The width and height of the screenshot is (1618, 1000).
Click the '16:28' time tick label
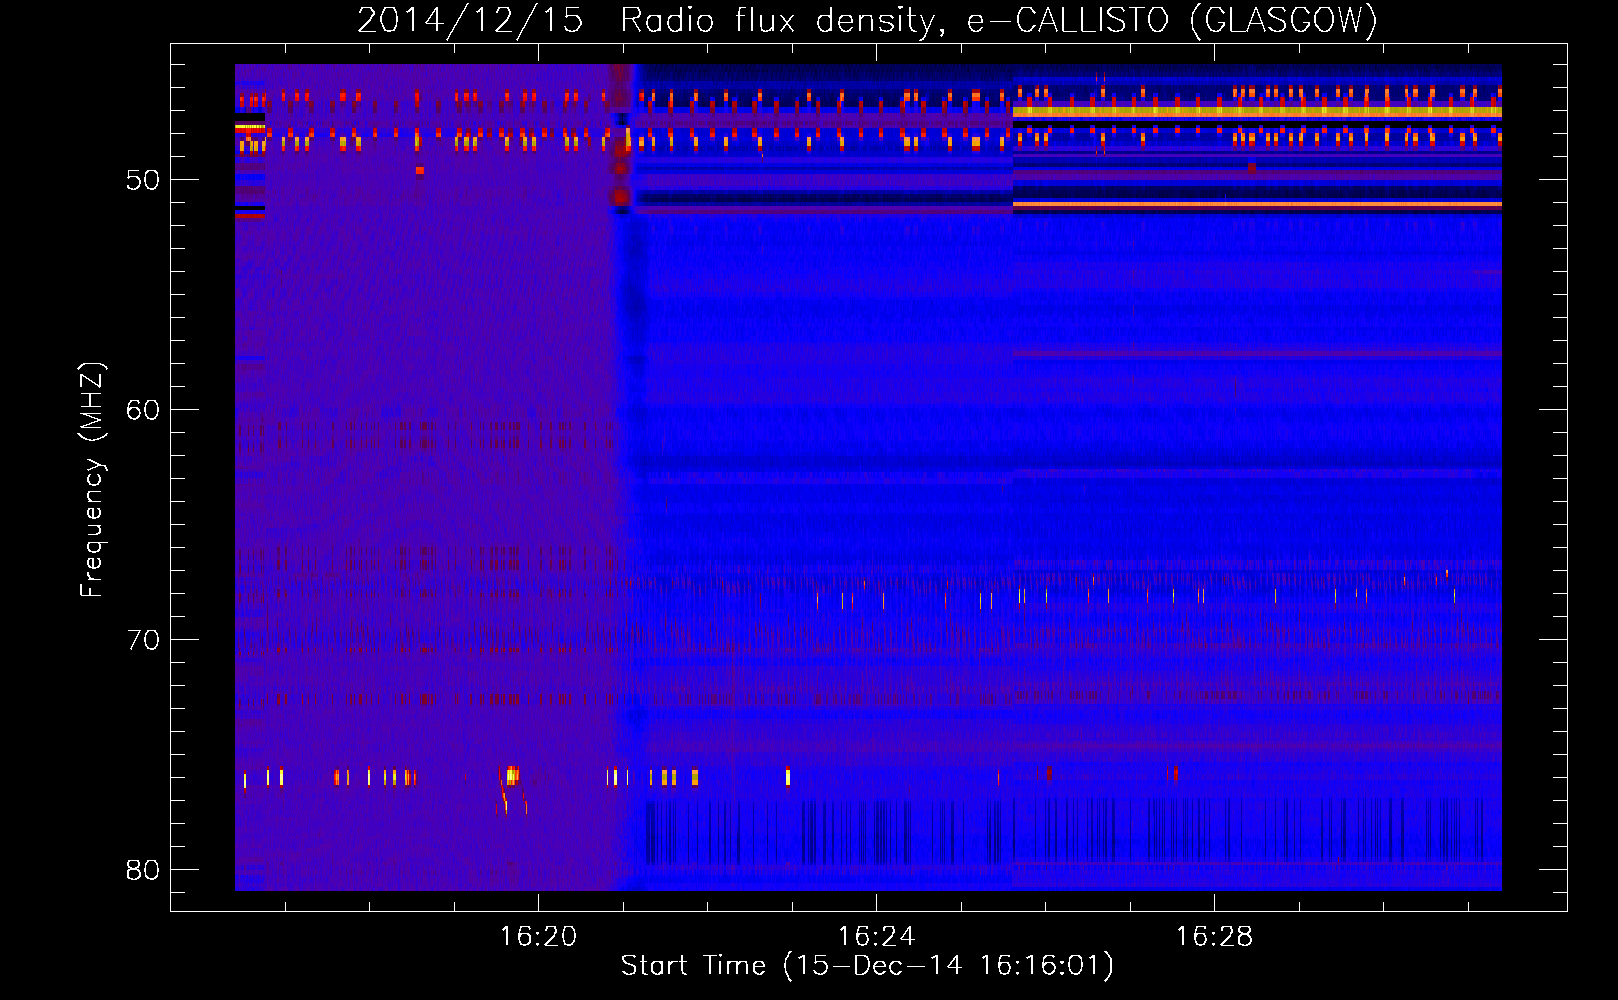coord(1213,936)
